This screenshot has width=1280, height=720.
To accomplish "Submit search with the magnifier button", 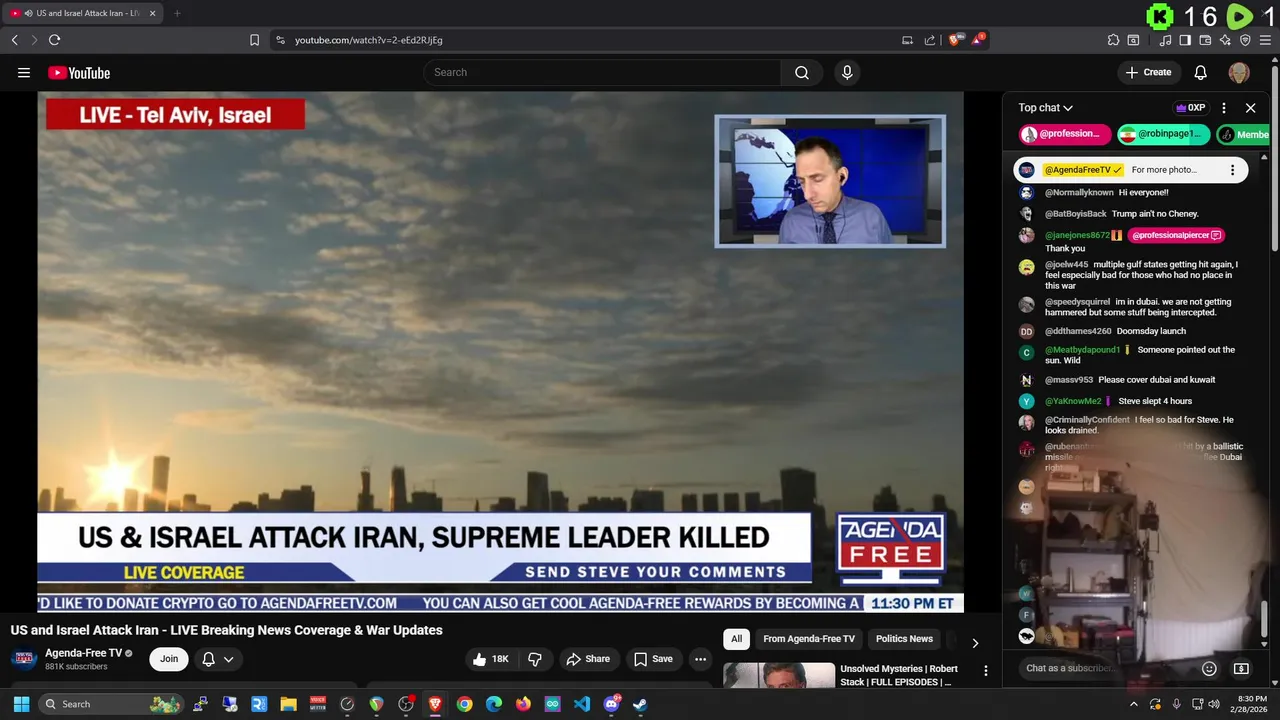I will coord(802,72).
